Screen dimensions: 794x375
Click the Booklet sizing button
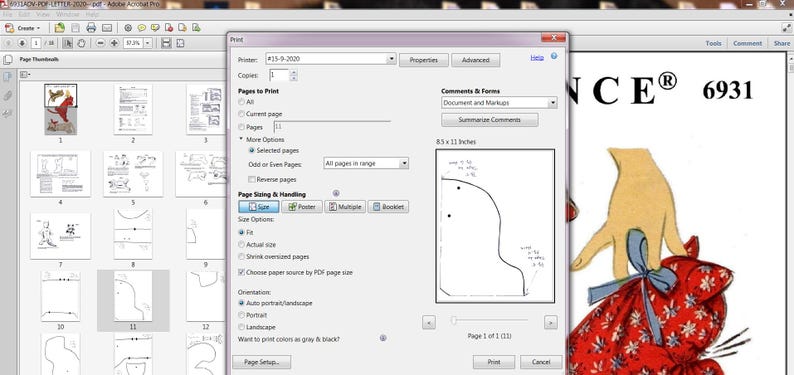pos(388,206)
